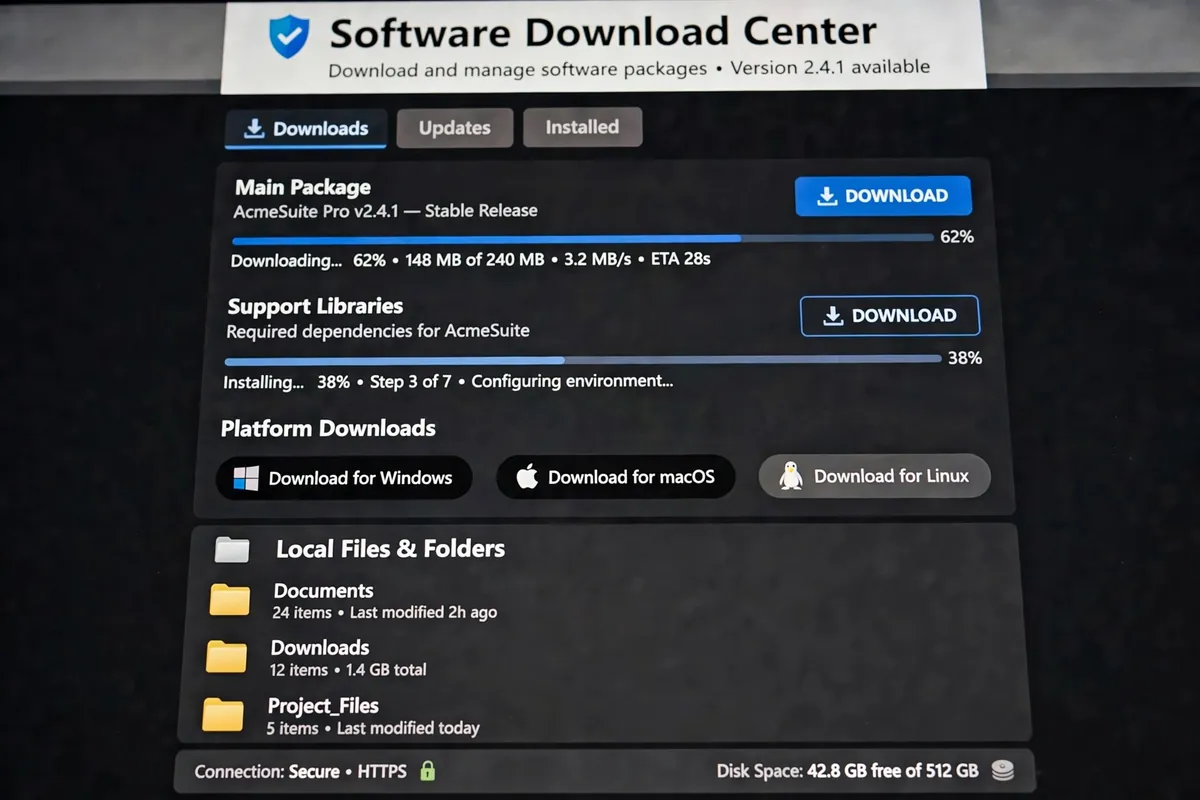Click the yellow Project_Files folder icon
This screenshot has width=1200, height=800.
point(223,715)
